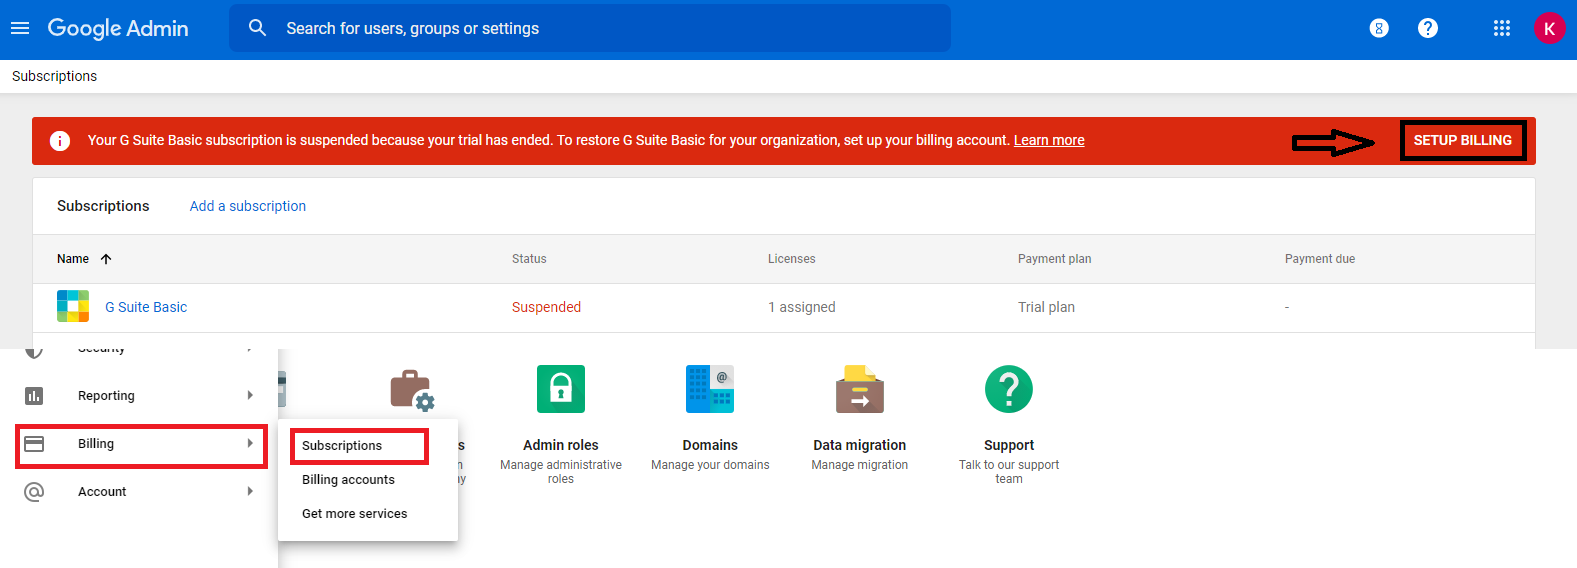1577x568 pixels.
Task: Click the Reporting bar chart icon
Action: (34, 396)
